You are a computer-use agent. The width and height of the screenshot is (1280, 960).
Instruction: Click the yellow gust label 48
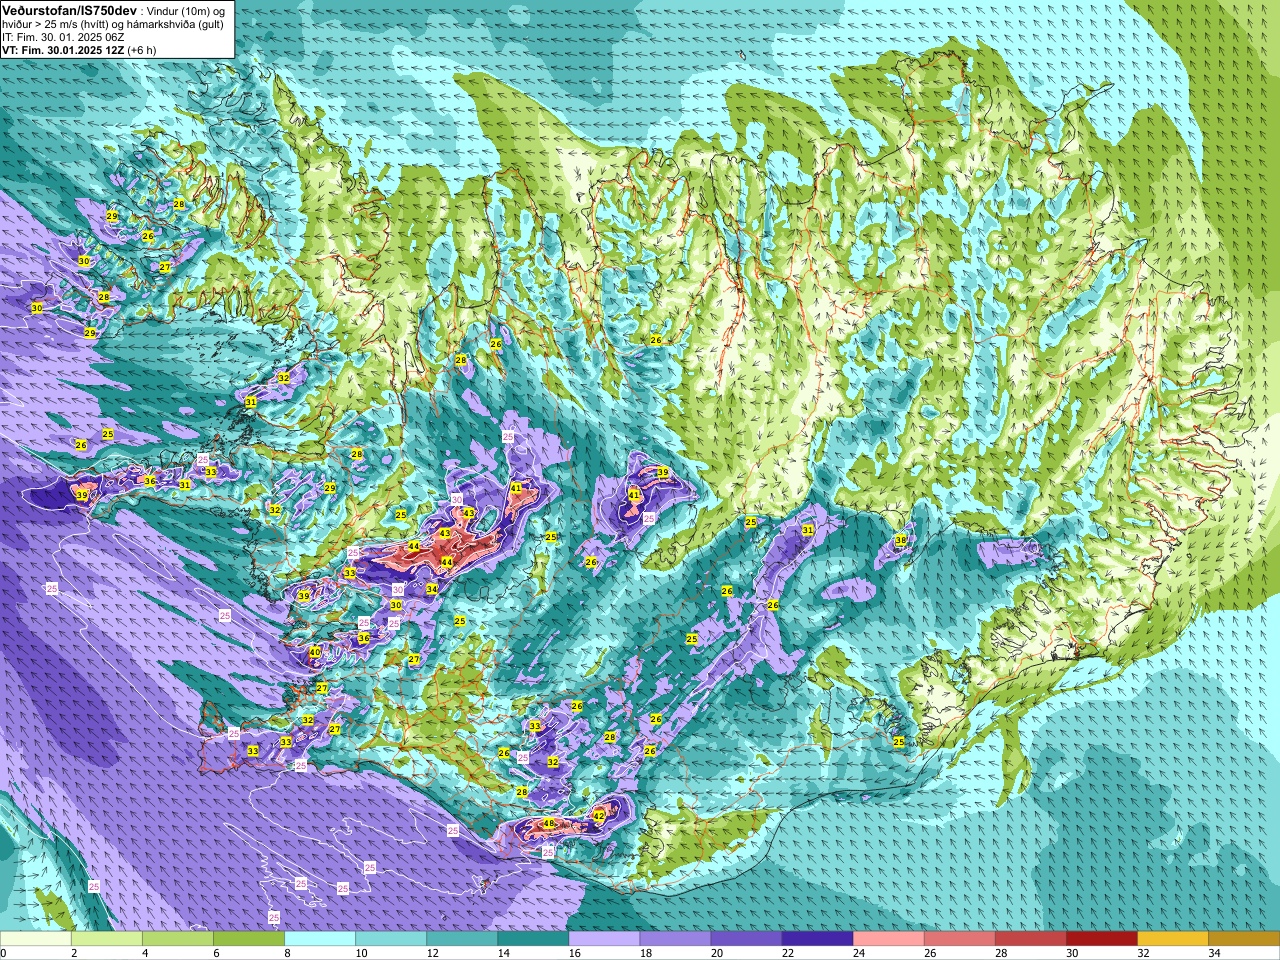coord(548,824)
